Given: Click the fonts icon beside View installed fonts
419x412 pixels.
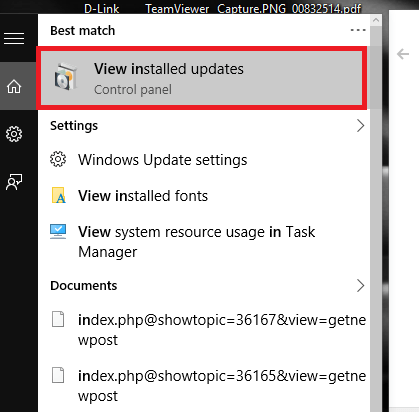Looking at the screenshot, I should coord(58,195).
